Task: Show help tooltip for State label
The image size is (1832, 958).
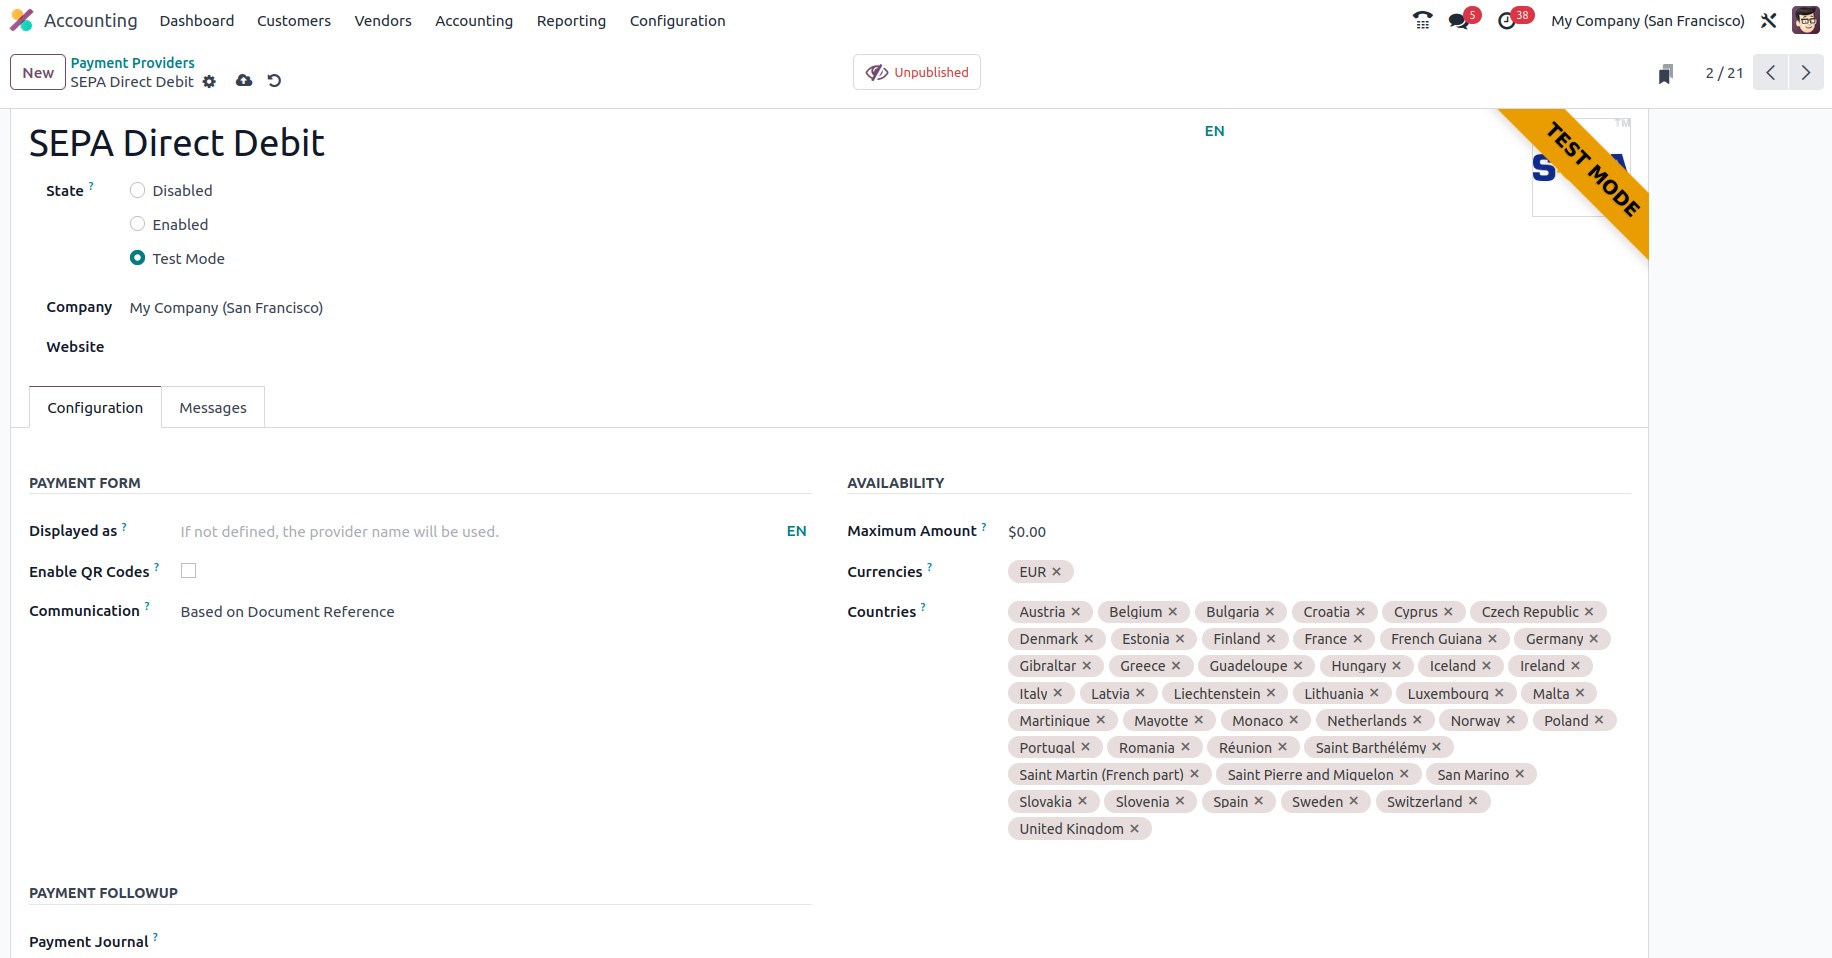Action: 91,186
